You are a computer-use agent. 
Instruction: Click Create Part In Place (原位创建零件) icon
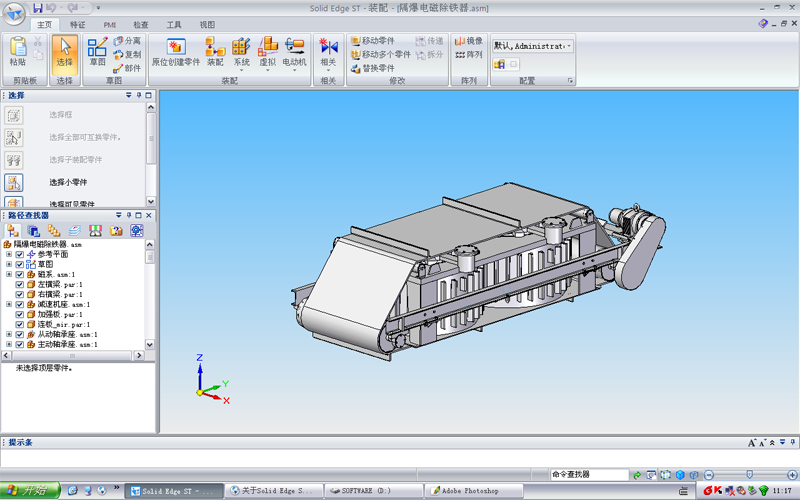pyautogui.click(x=176, y=51)
